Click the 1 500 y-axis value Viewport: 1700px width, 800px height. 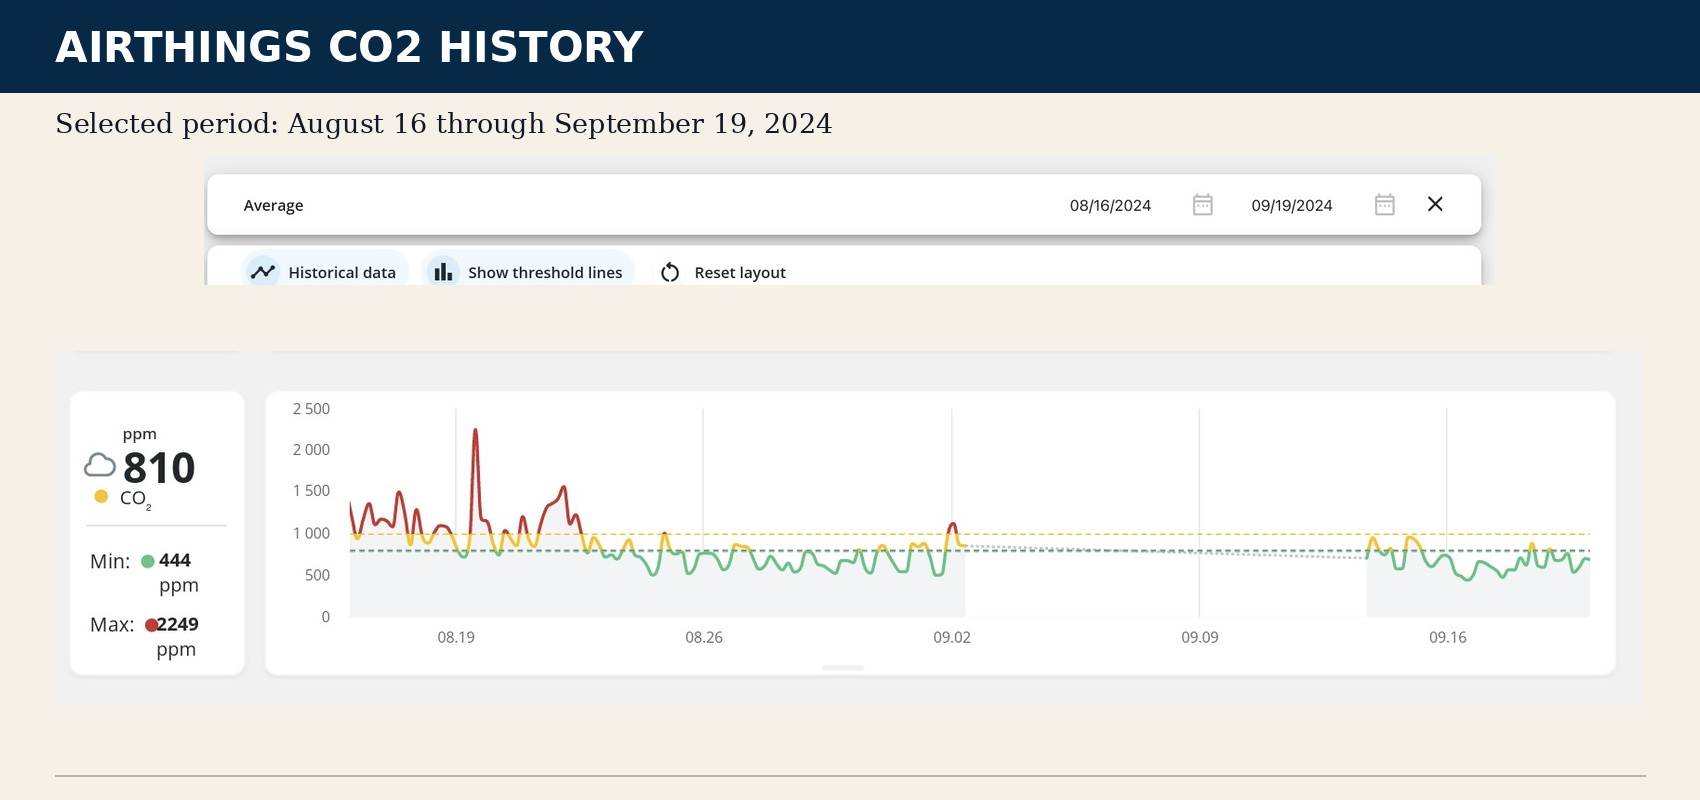pyautogui.click(x=311, y=491)
